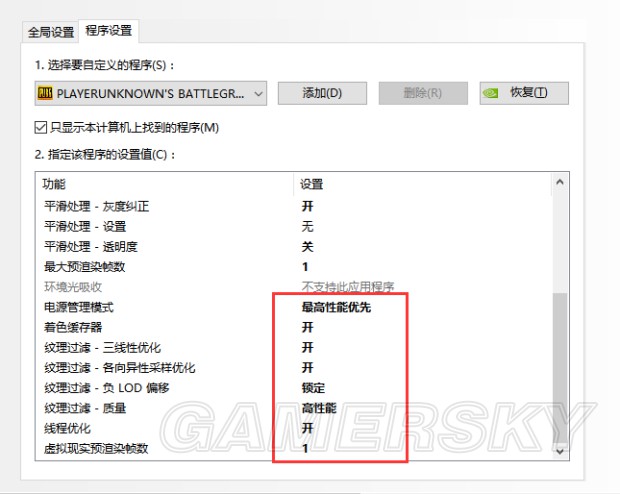Select 着色缓存器 setting row
The image size is (620, 494).
(x=73, y=327)
